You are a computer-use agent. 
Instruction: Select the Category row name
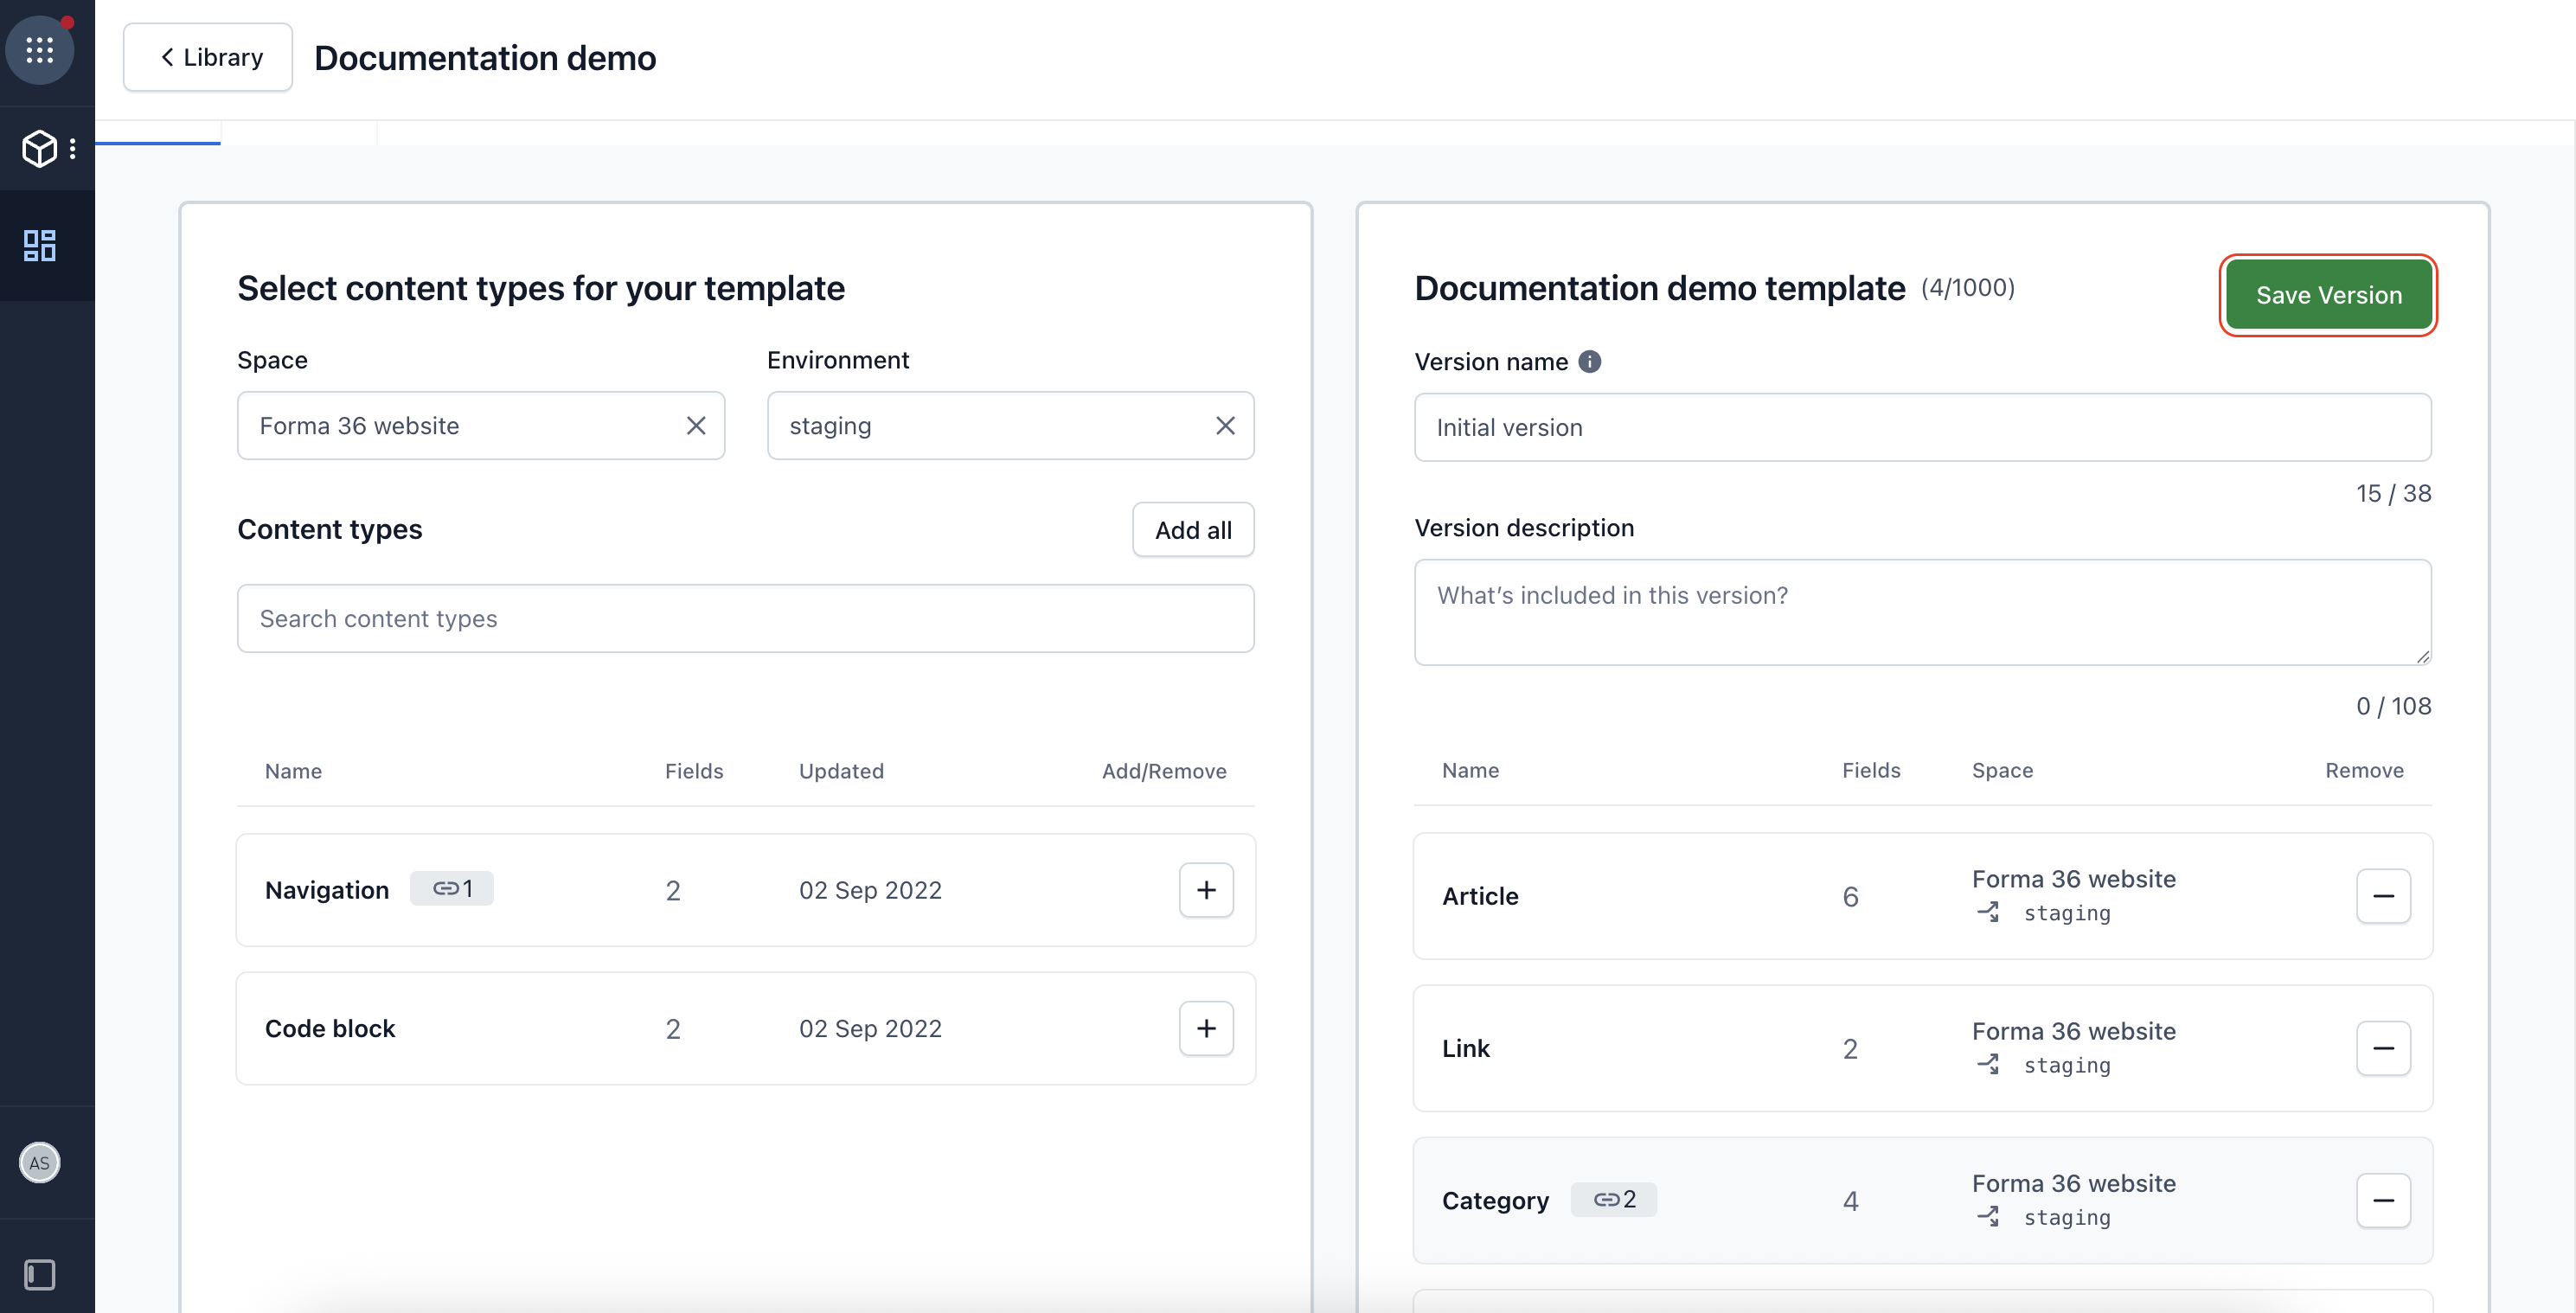(1495, 1200)
